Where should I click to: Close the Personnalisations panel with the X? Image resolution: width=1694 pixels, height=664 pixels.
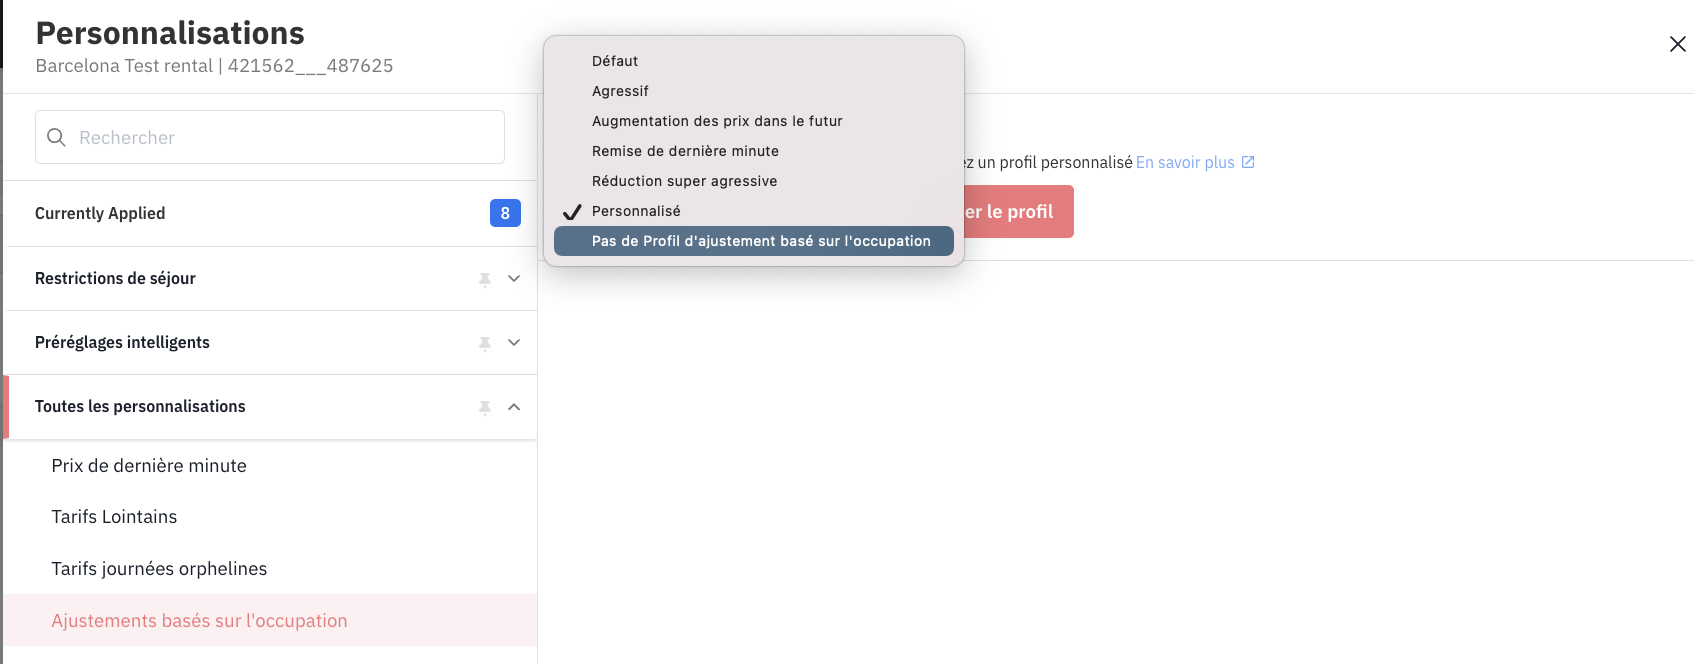coord(1678,44)
